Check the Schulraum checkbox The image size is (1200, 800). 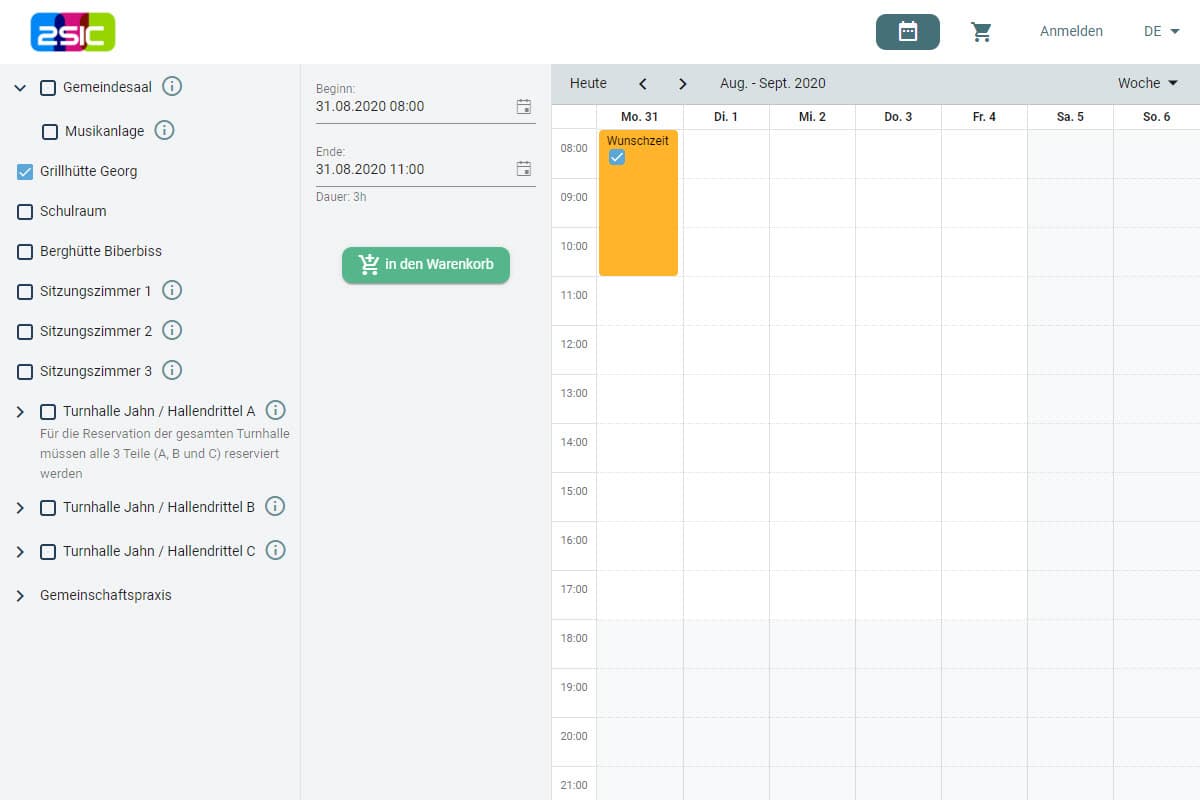pyautogui.click(x=25, y=212)
